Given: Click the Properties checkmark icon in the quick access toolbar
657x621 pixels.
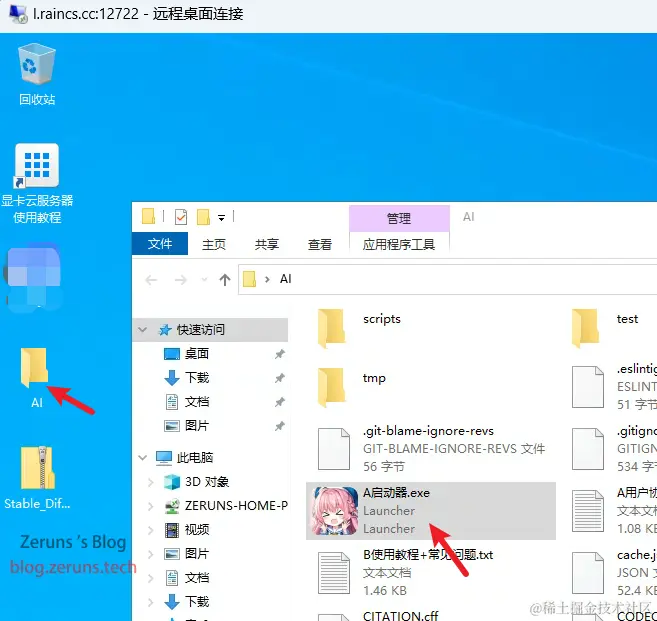Looking at the screenshot, I should tap(181, 217).
